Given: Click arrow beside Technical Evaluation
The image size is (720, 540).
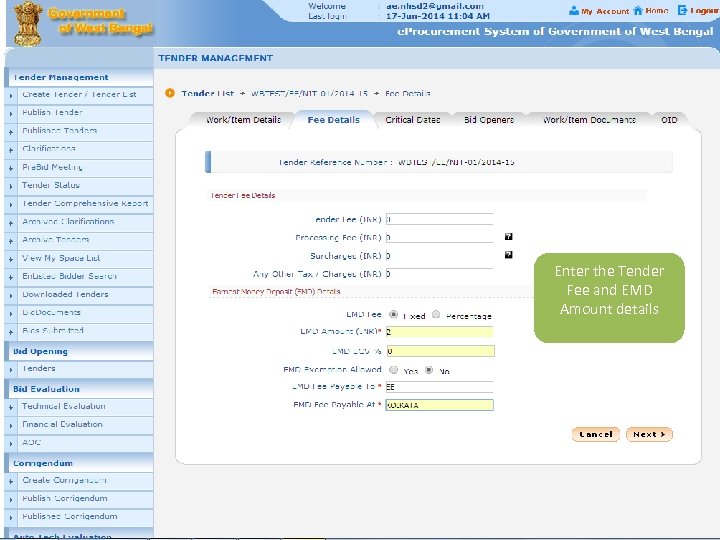Looking at the screenshot, I should click(x=11, y=408).
